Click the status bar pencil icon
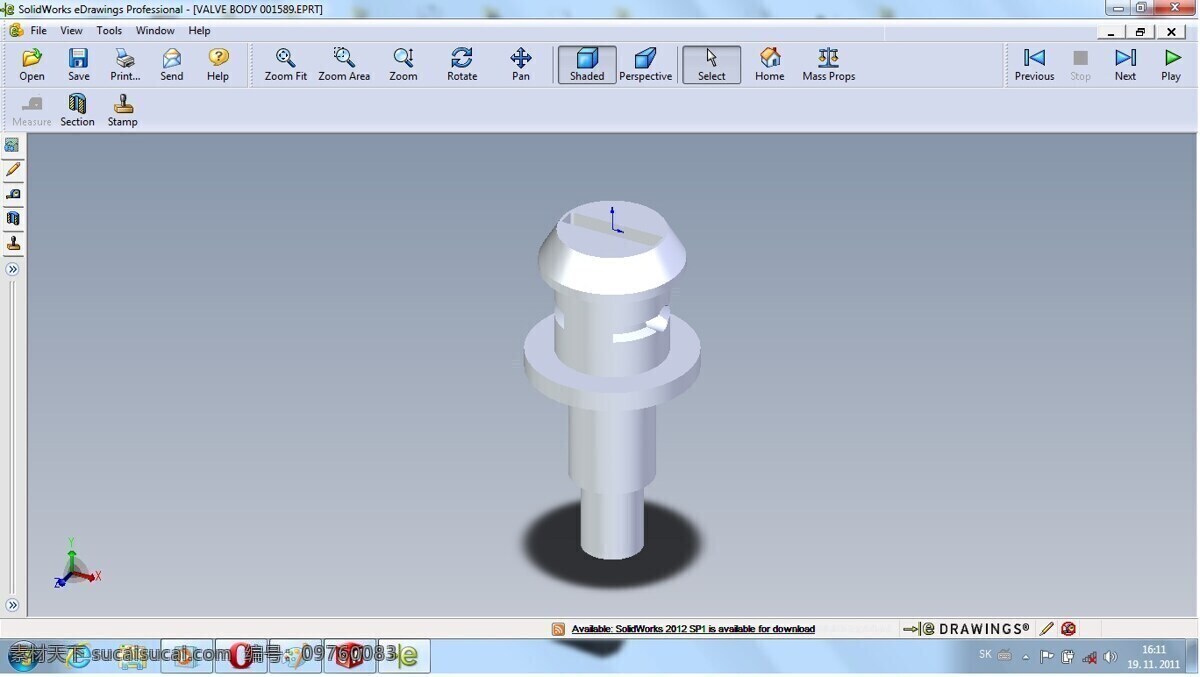The width and height of the screenshot is (1200, 677). point(1047,629)
